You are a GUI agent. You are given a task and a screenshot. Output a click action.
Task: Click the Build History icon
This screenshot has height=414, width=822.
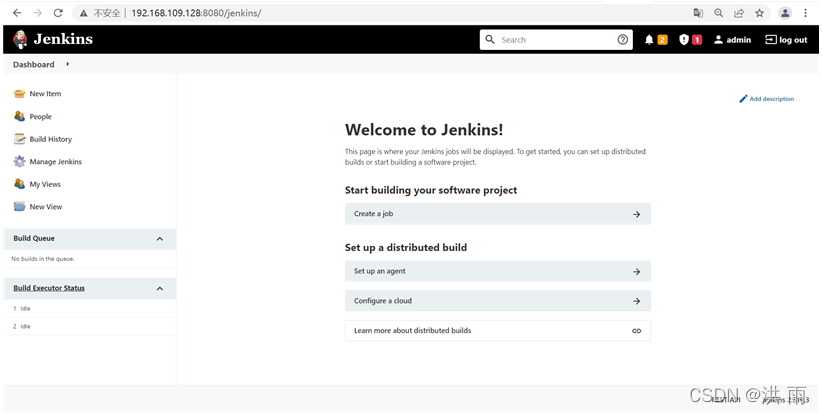[x=19, y=139]
